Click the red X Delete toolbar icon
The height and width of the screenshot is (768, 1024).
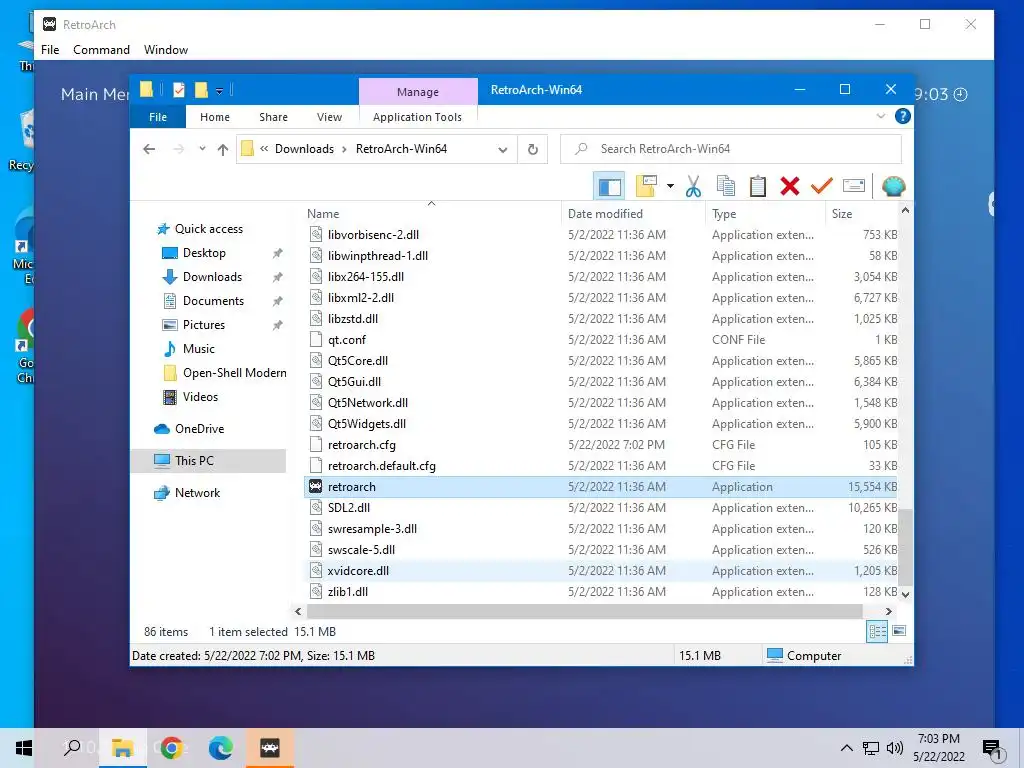pos(790,187)
